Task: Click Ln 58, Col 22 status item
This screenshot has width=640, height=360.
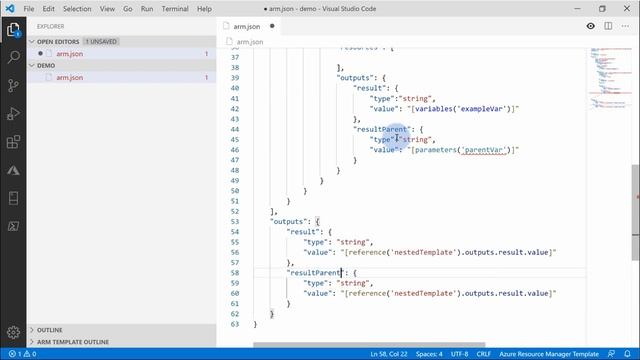Action: coord(389,354)
